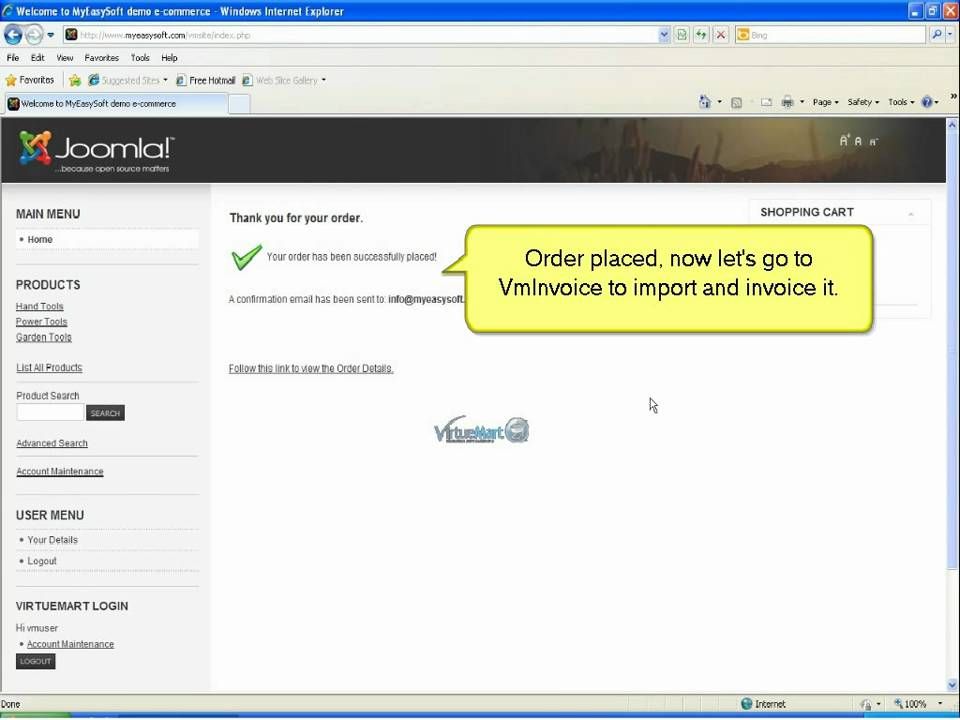Open Account Maintenance link below Advanced Search

coord(60,471)
